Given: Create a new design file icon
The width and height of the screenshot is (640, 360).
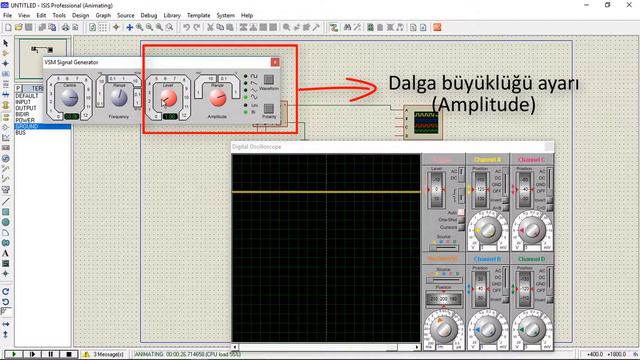Looking at the screenshot, I should tap(8, 27).
